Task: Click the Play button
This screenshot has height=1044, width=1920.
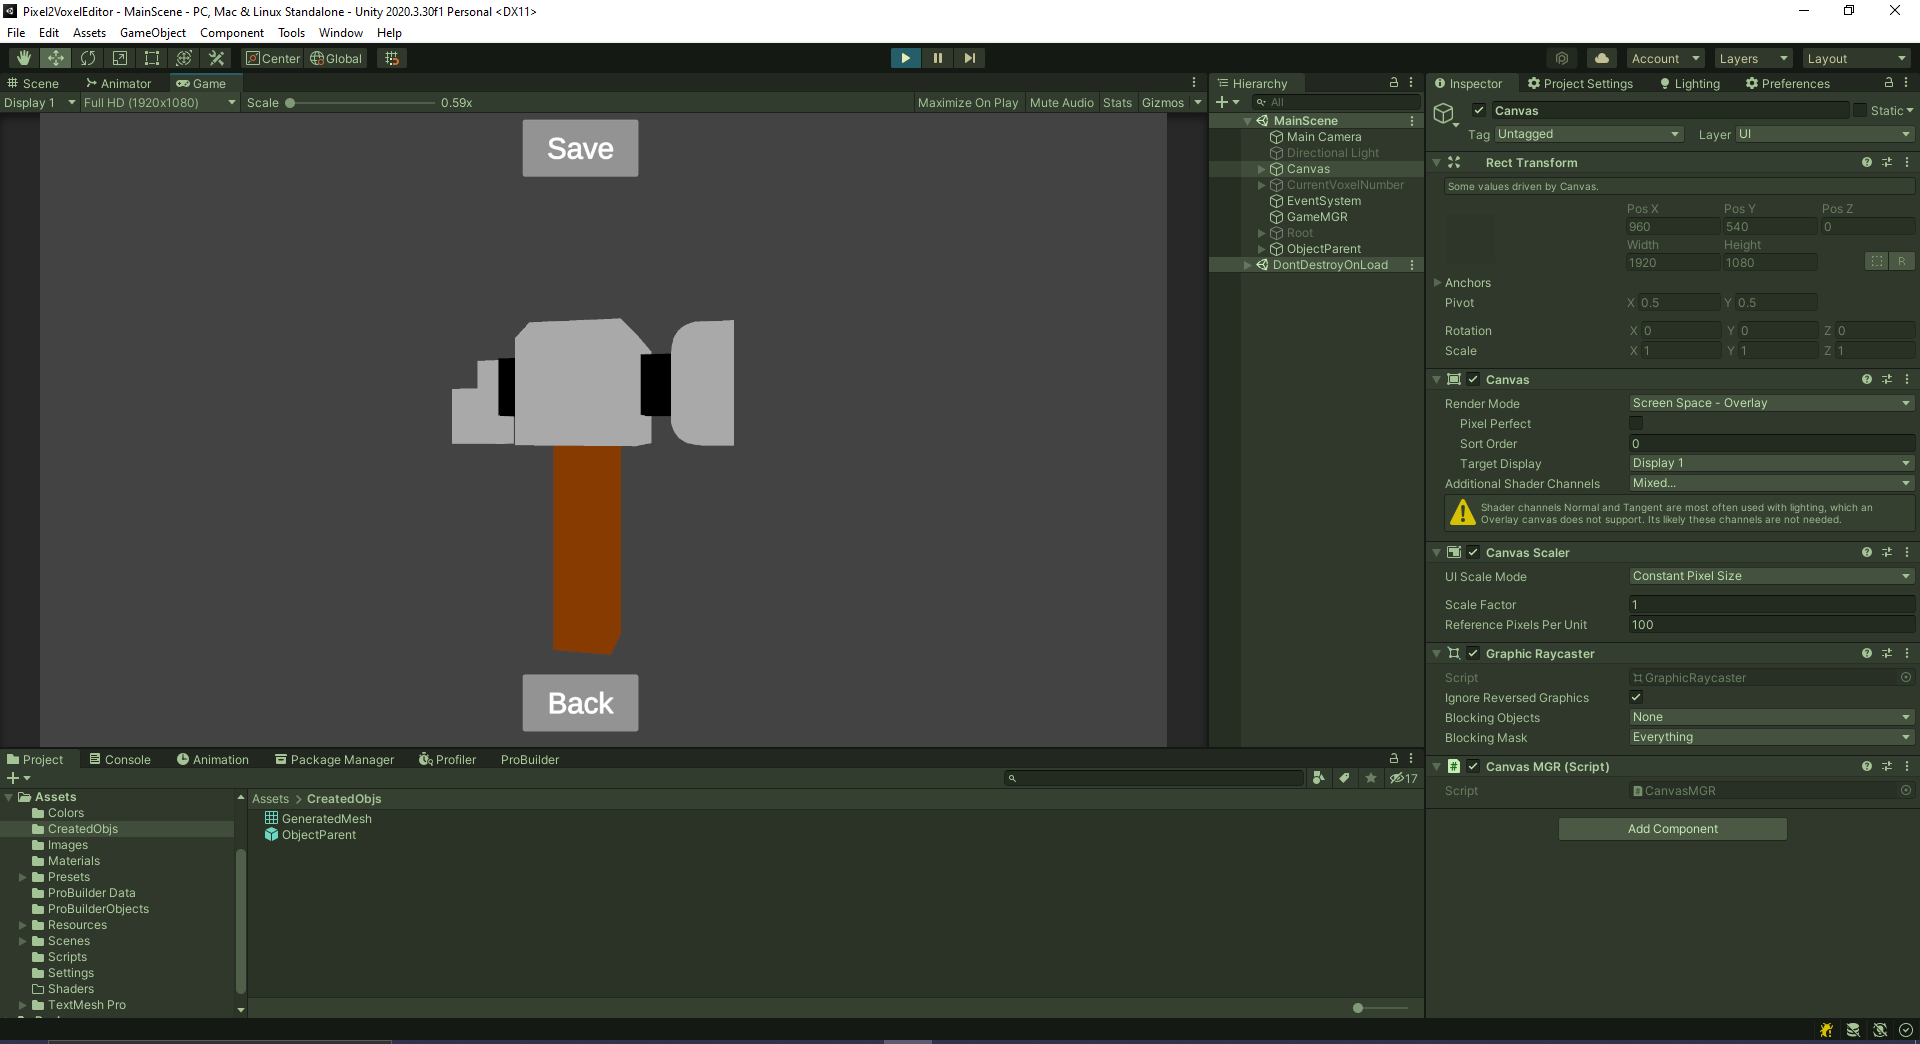Action: (905, 58)
